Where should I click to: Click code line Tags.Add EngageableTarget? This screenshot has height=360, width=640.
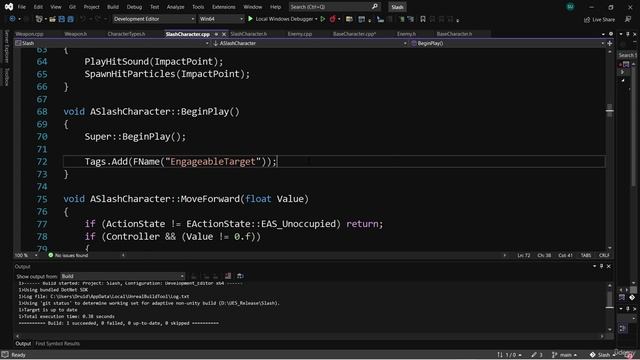[x=180, y=162]
